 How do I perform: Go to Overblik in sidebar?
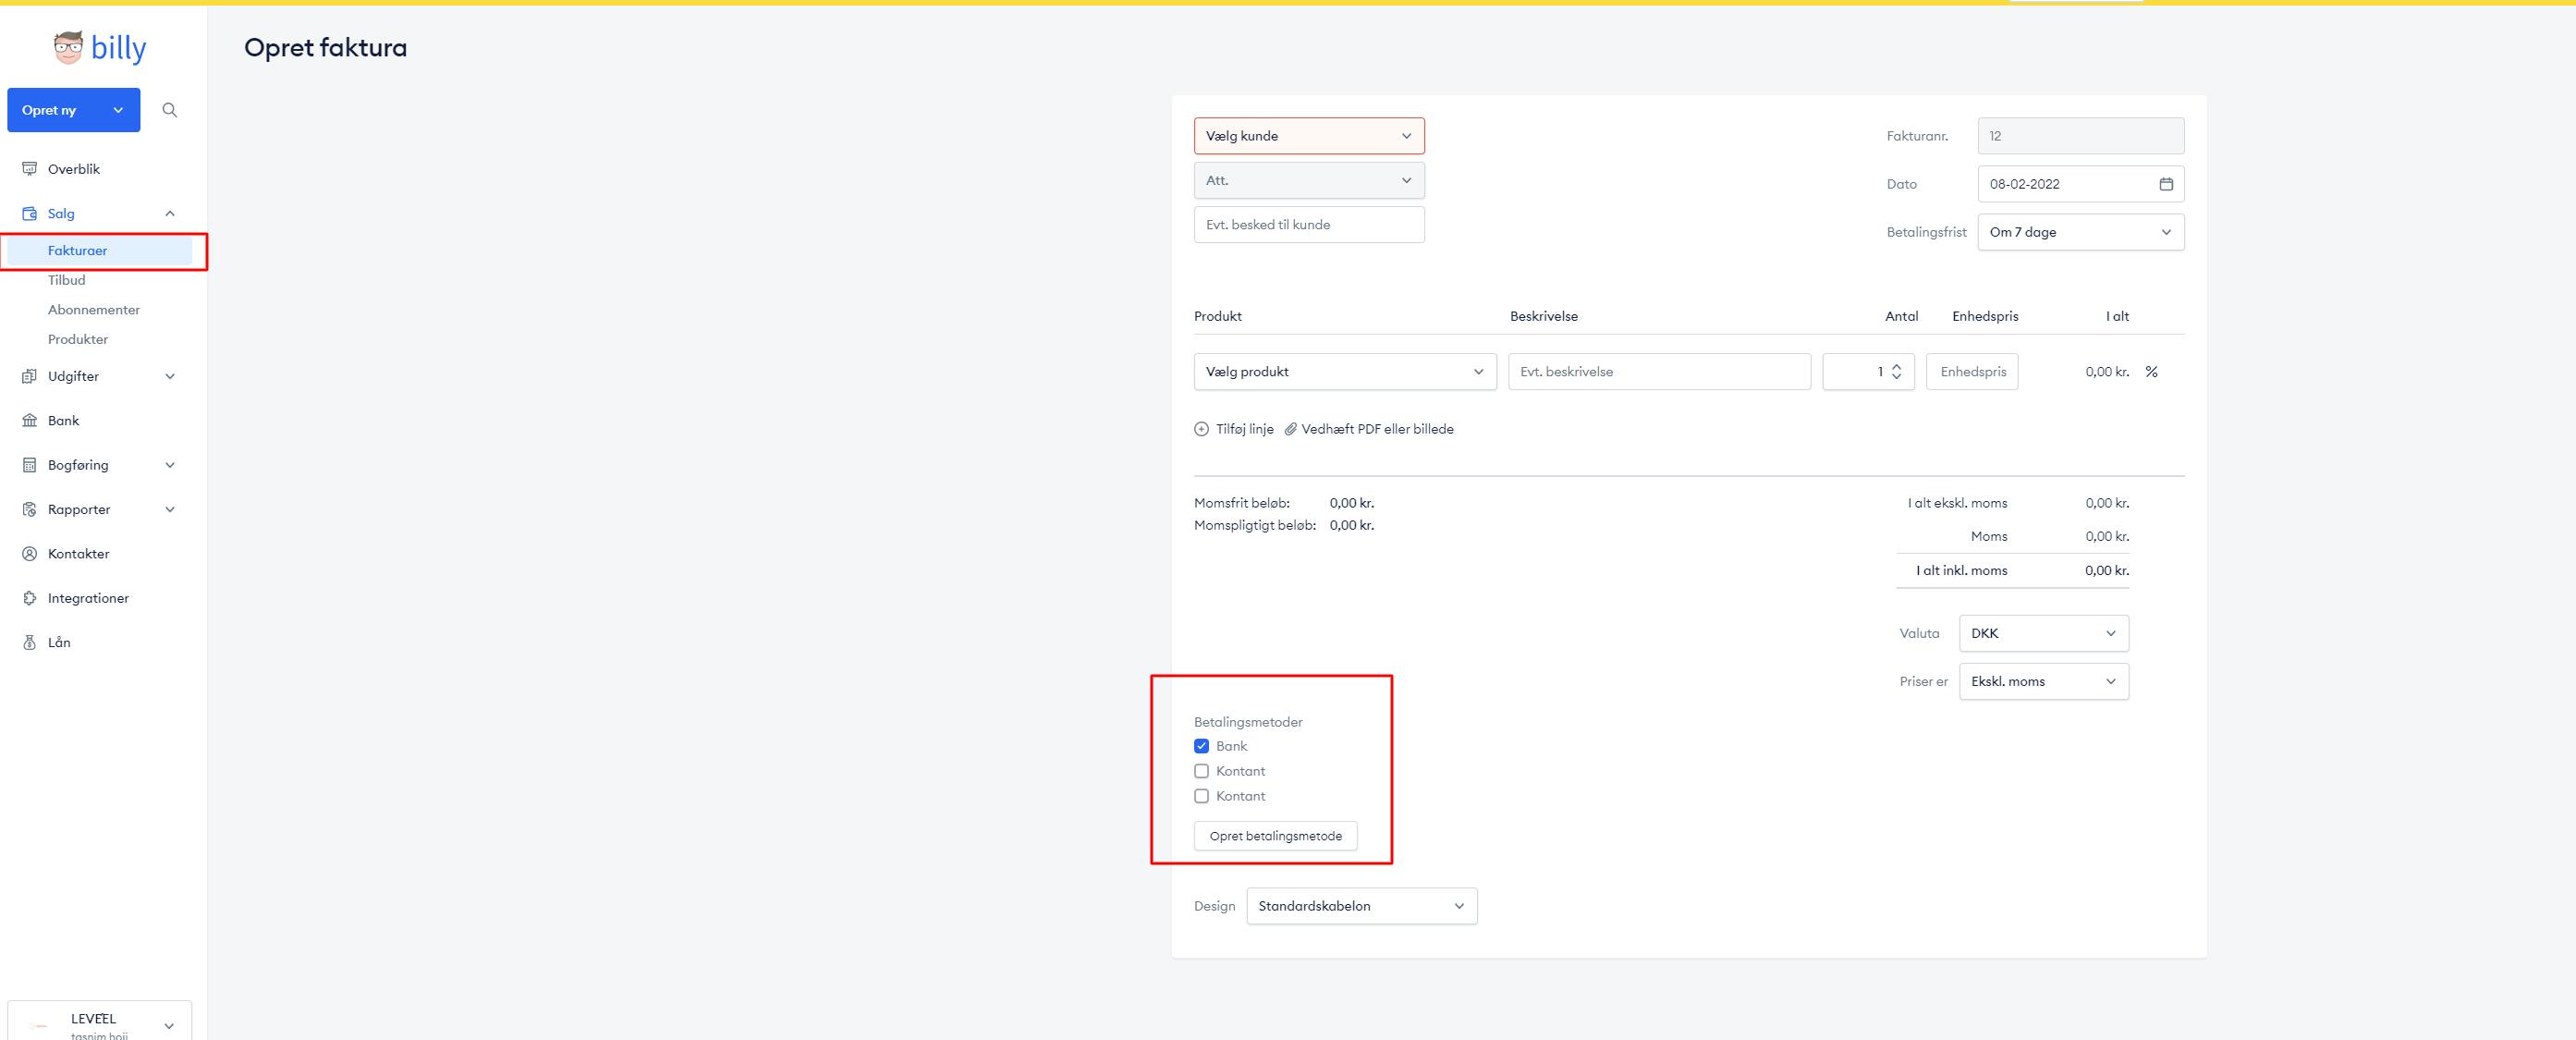click(x=74, y=169)
